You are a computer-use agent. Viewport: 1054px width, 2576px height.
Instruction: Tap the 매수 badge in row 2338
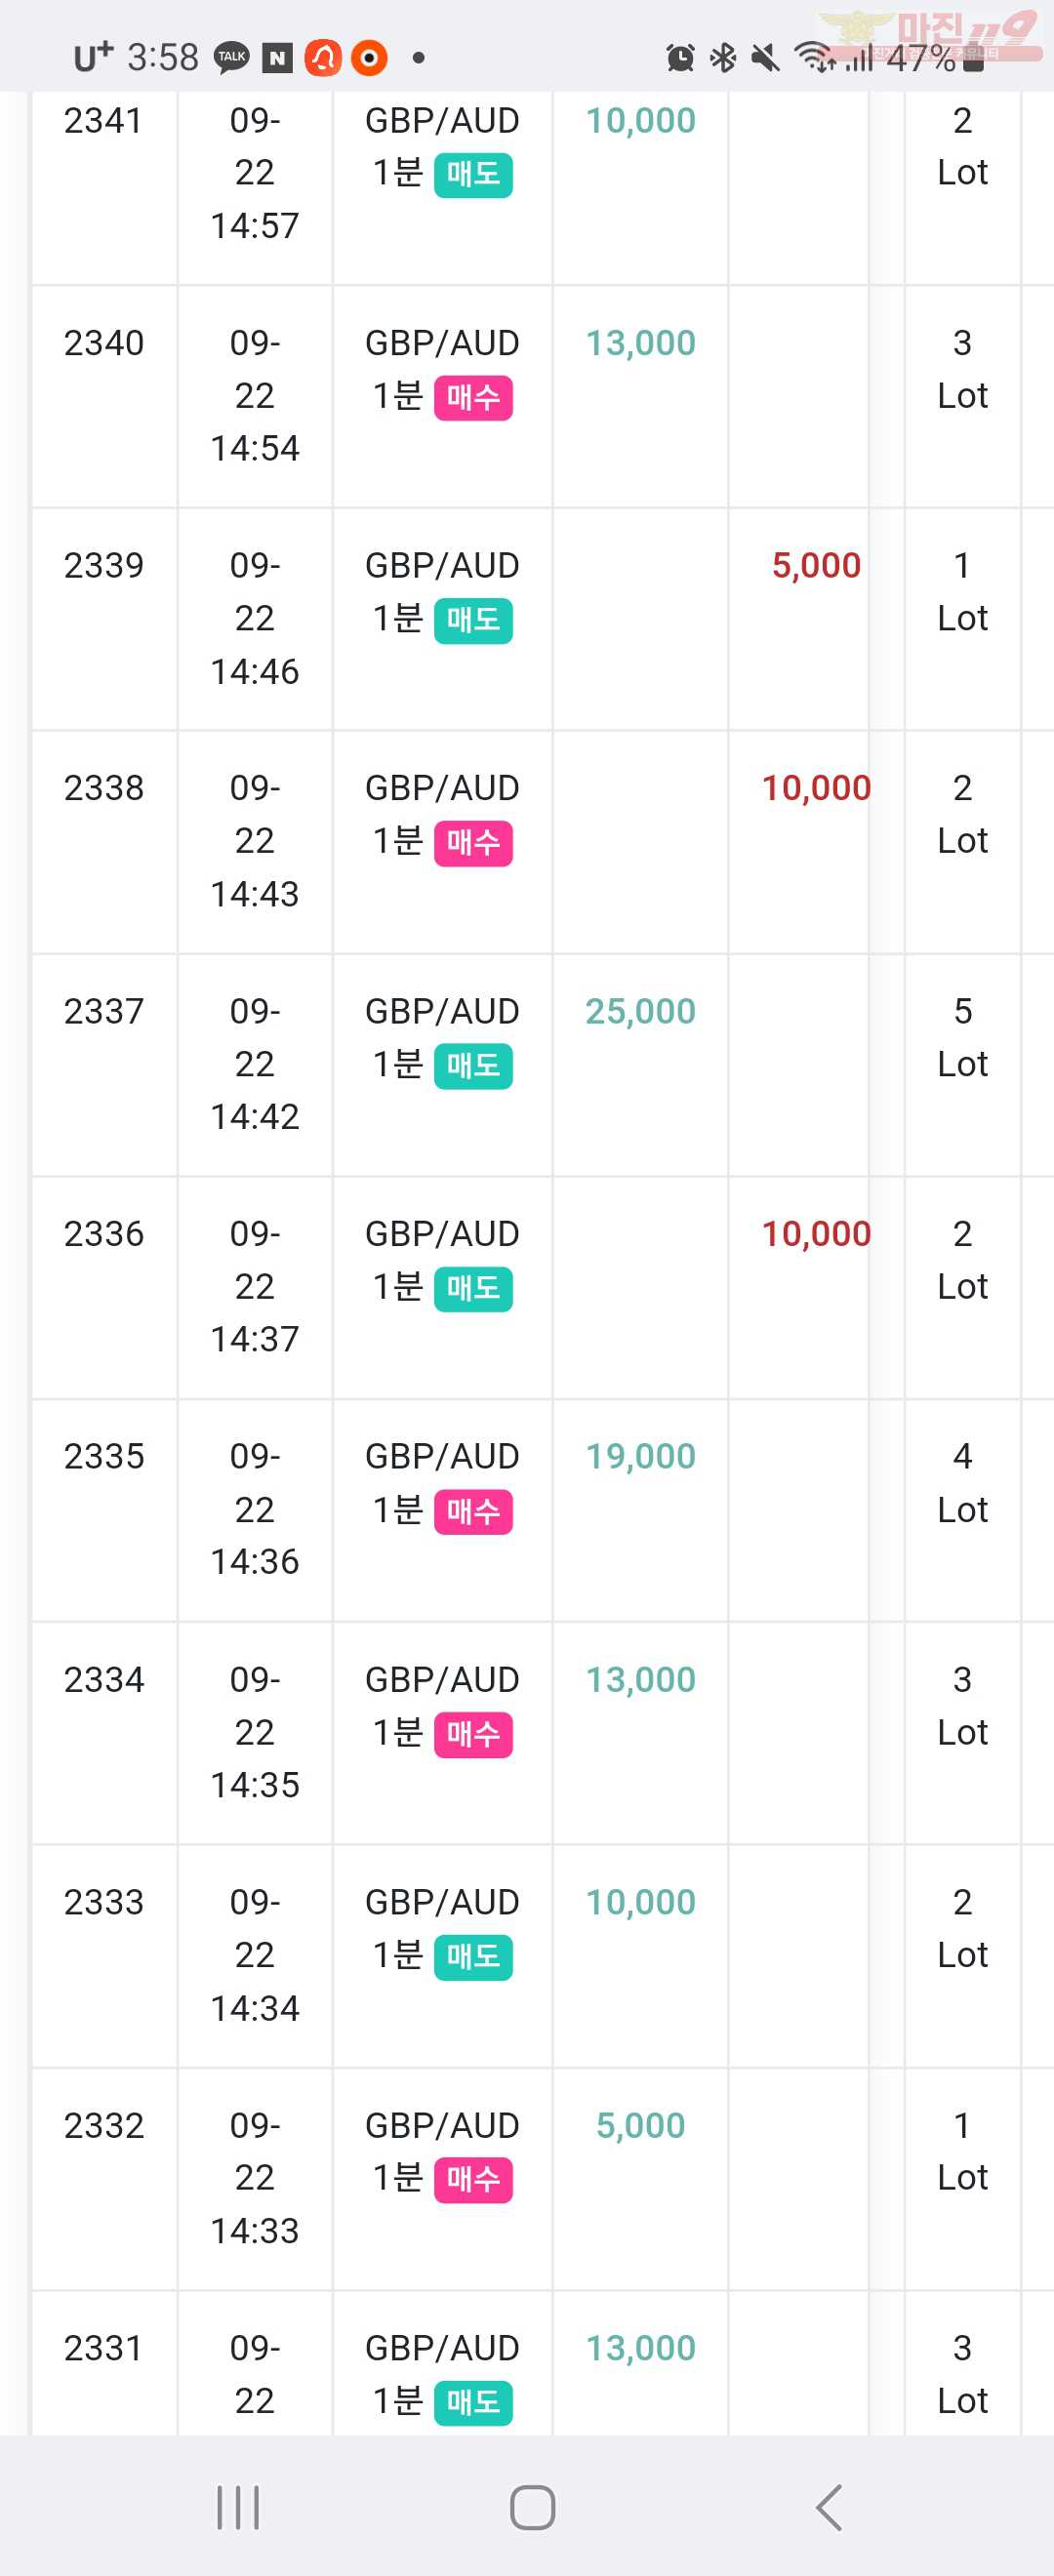pyautogui.click(x=473, y=843)
